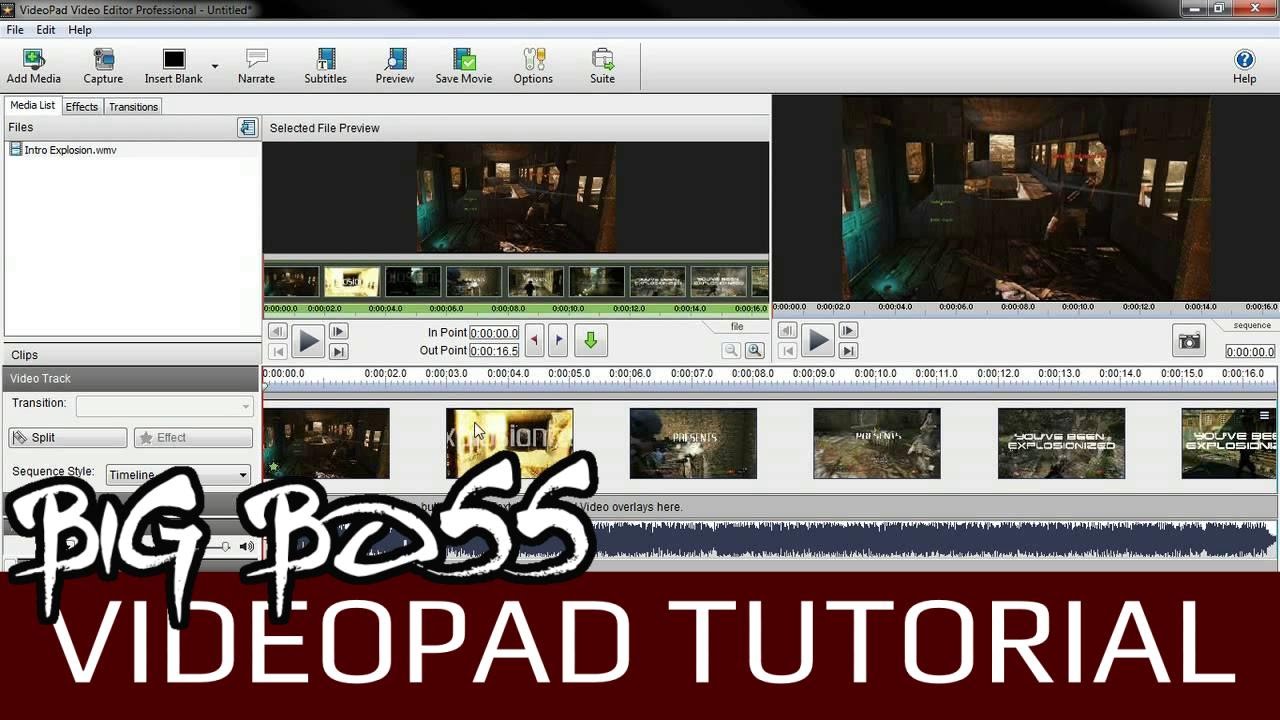Play the selected file preview
This screenshot has width=1280, height=720.
308,342
